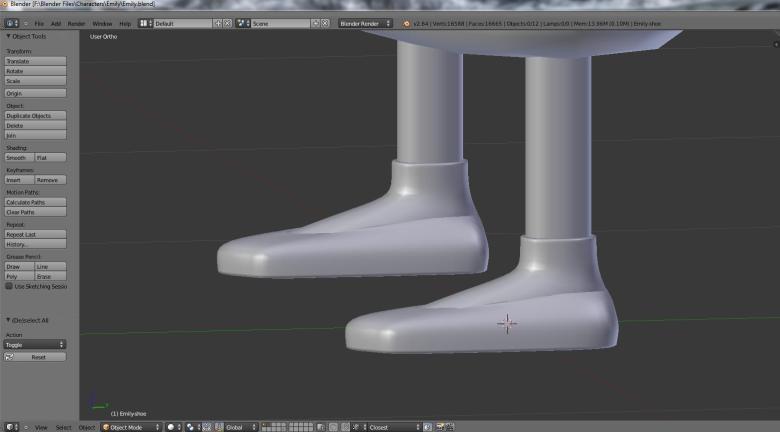Click the 3D view editor type icon
Viewport: 780px width, 432px height.
(x=10, y=427)
